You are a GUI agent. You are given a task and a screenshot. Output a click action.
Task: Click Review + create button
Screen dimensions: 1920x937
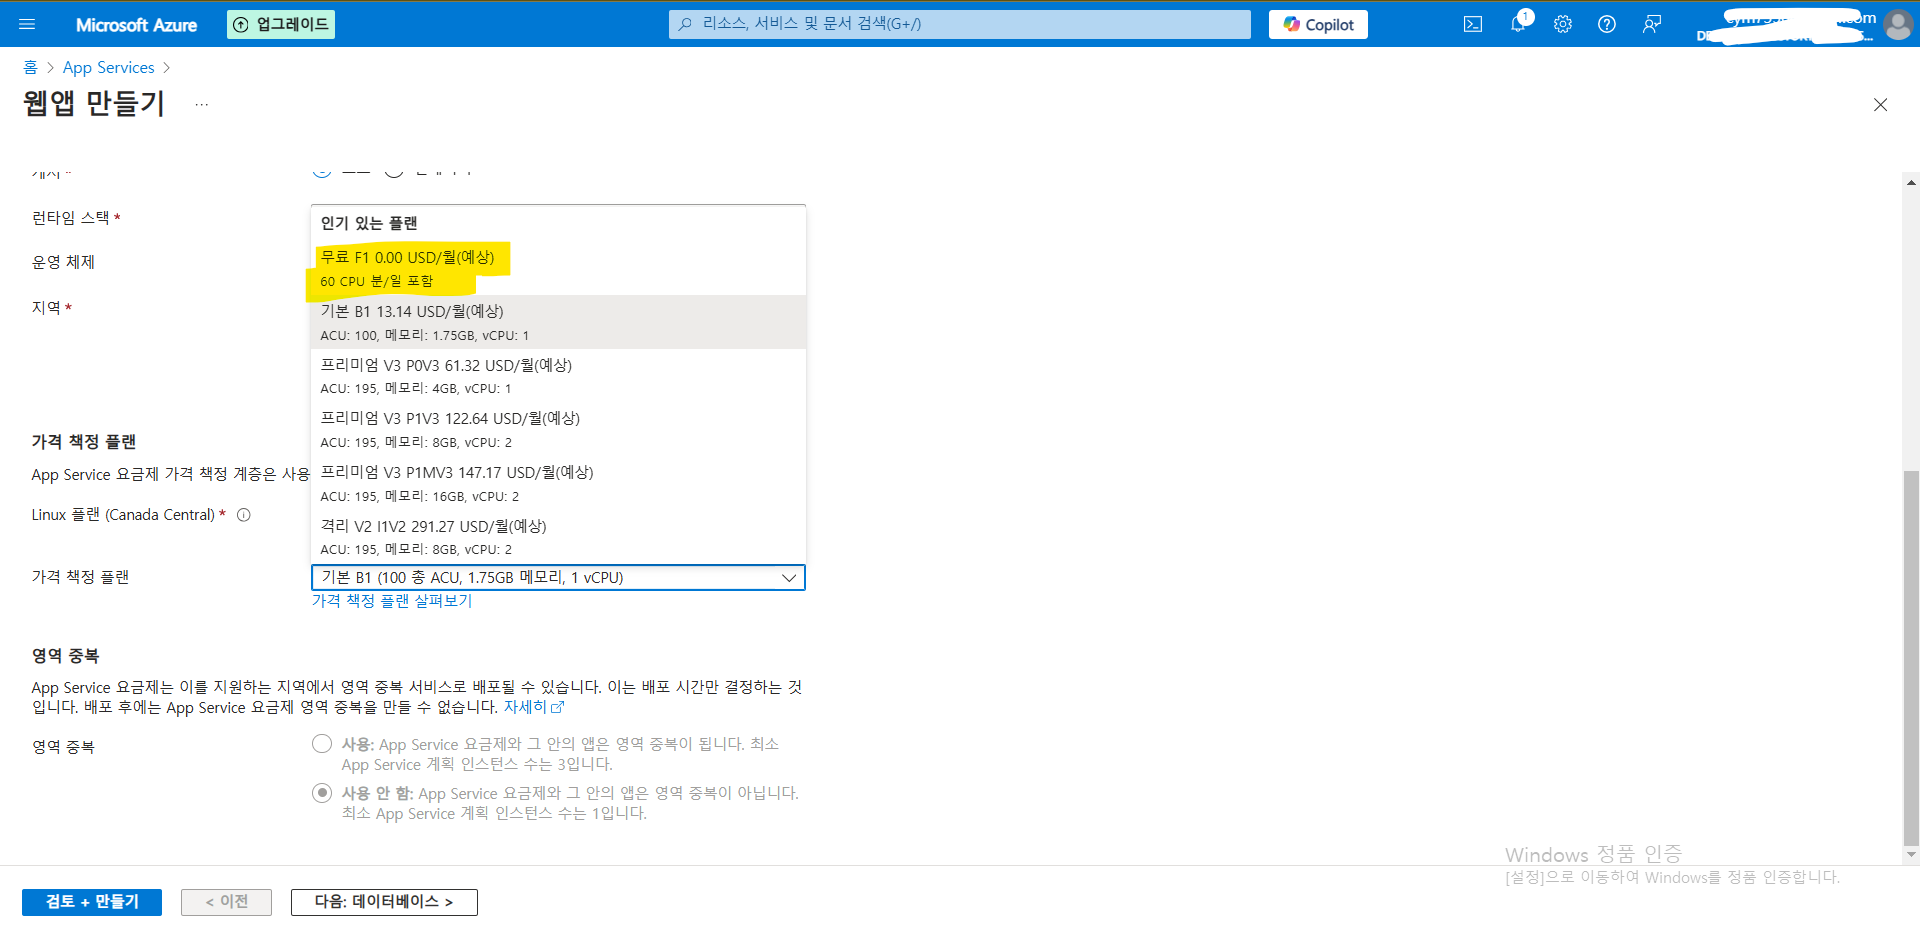(92, 902)
